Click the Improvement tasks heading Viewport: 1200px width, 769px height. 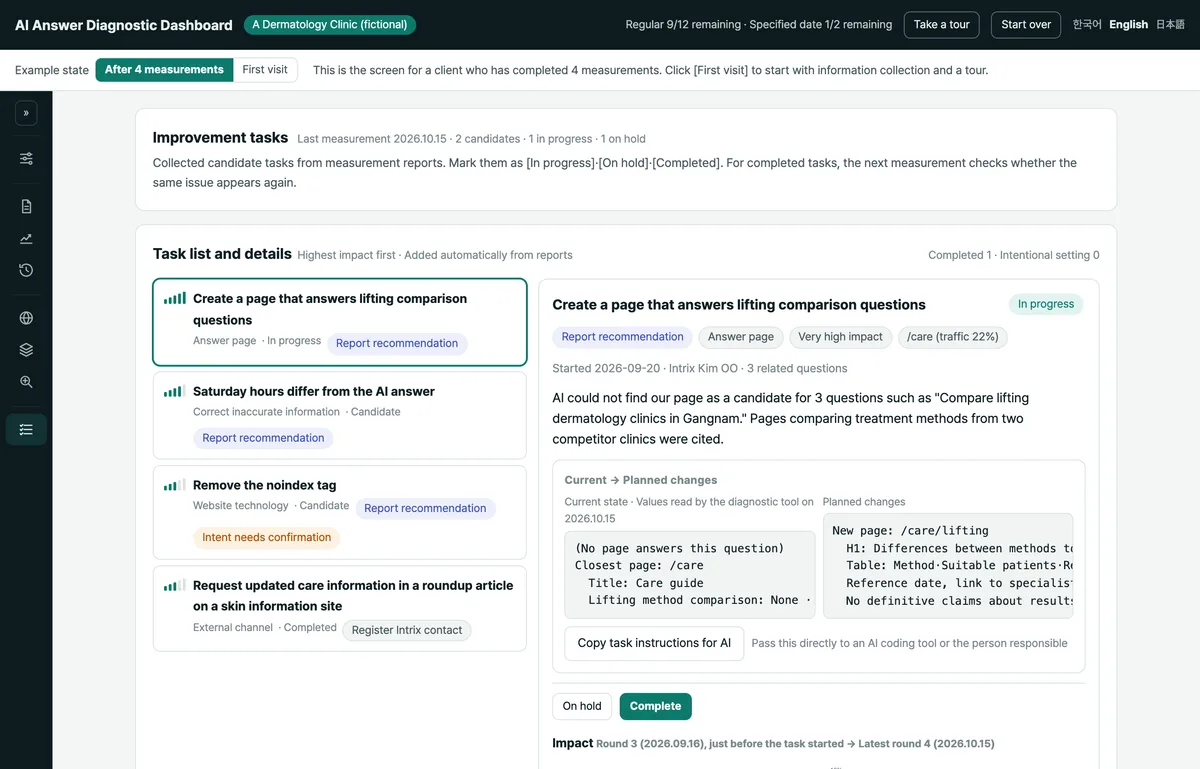220,138
